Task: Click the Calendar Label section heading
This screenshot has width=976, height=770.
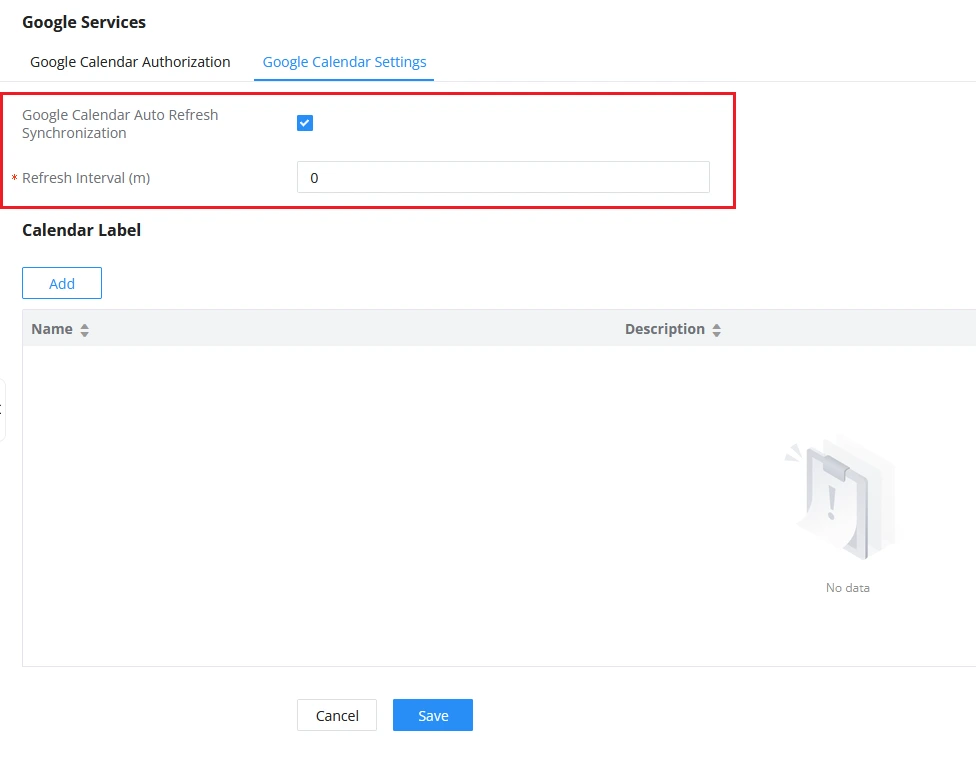Action: pyautogui.click(x=82, y=230)
